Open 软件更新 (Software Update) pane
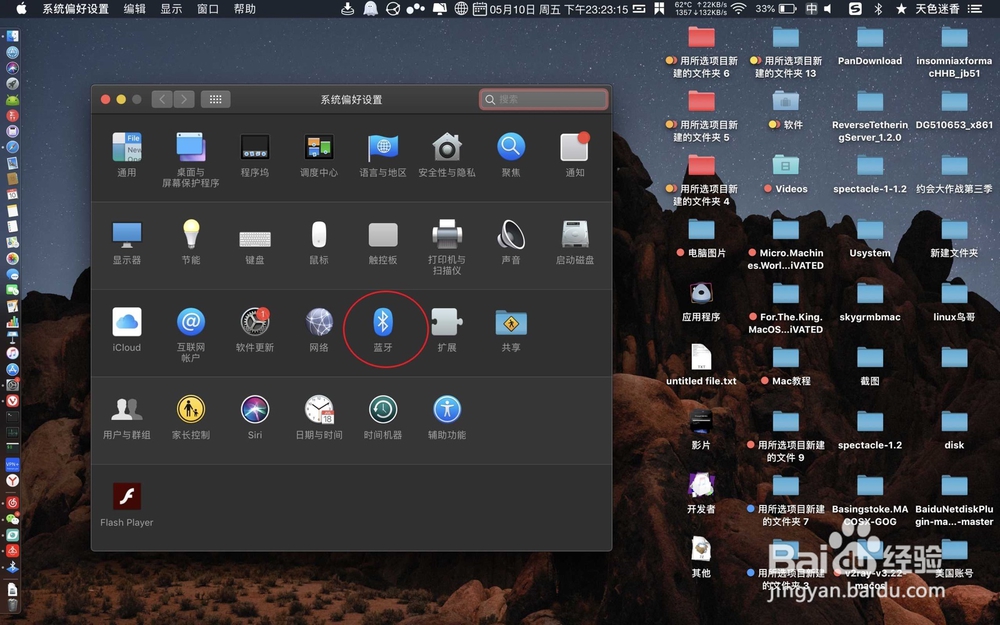Image resolution: width=1000 pixels, height=625 pixels. click(254, 322)
